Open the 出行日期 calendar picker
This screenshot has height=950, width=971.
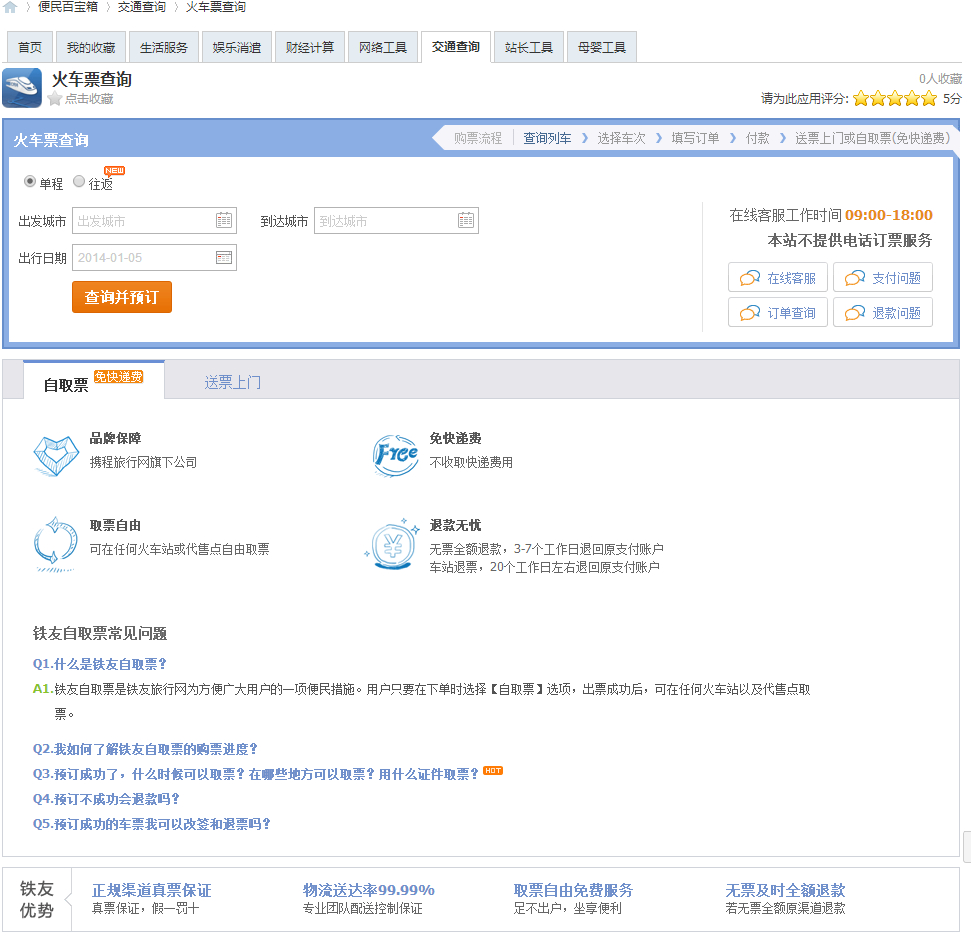point(225,257)
